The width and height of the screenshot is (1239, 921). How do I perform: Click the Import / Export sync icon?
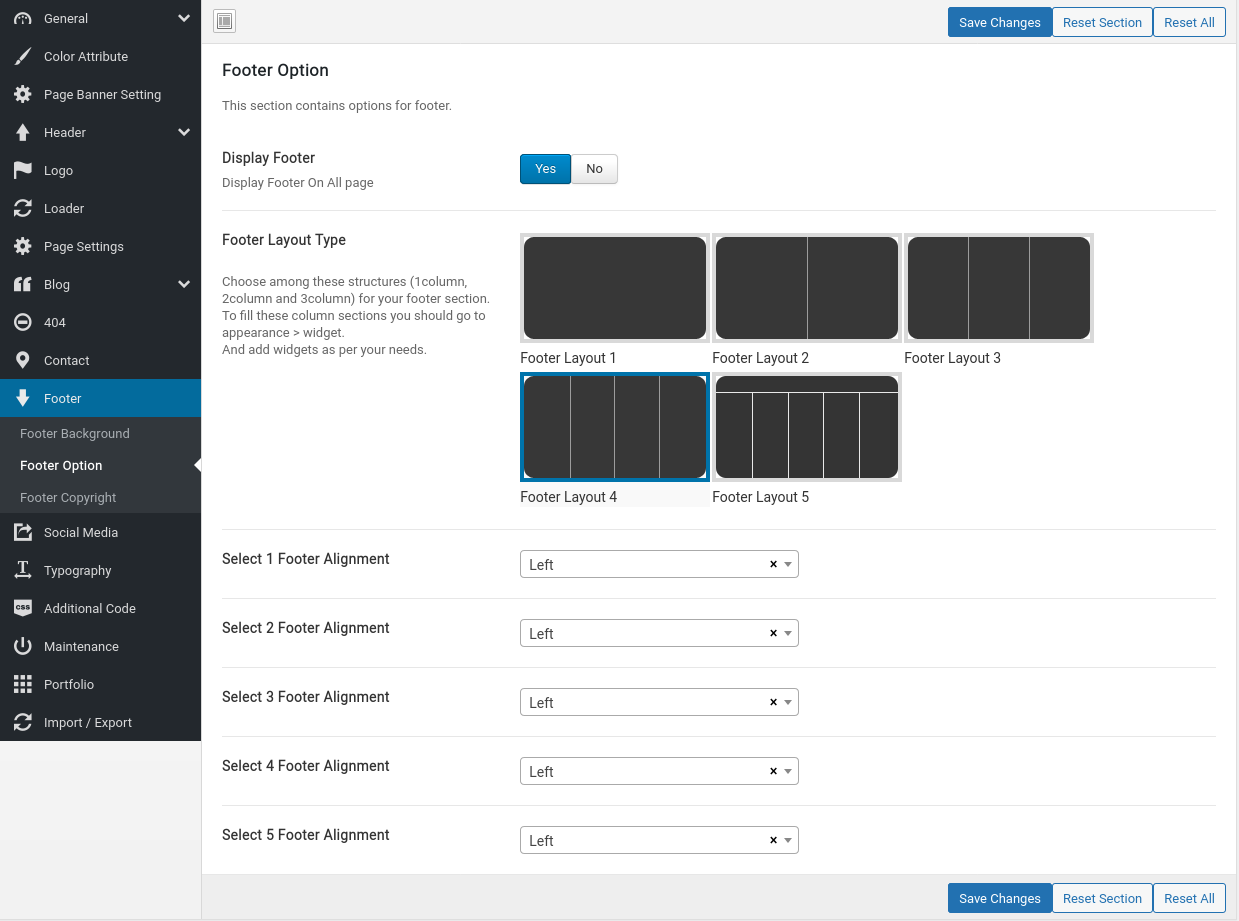click(x=22, y=722)
